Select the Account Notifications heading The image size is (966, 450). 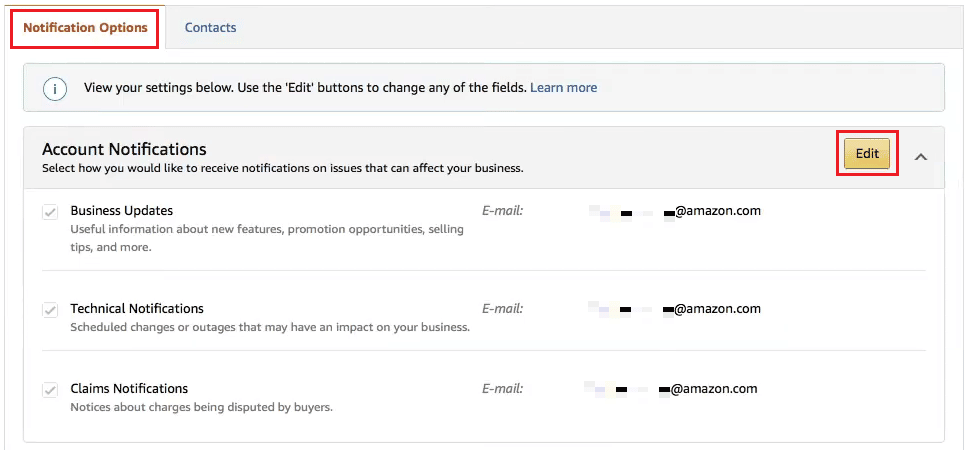pos(124,149)
